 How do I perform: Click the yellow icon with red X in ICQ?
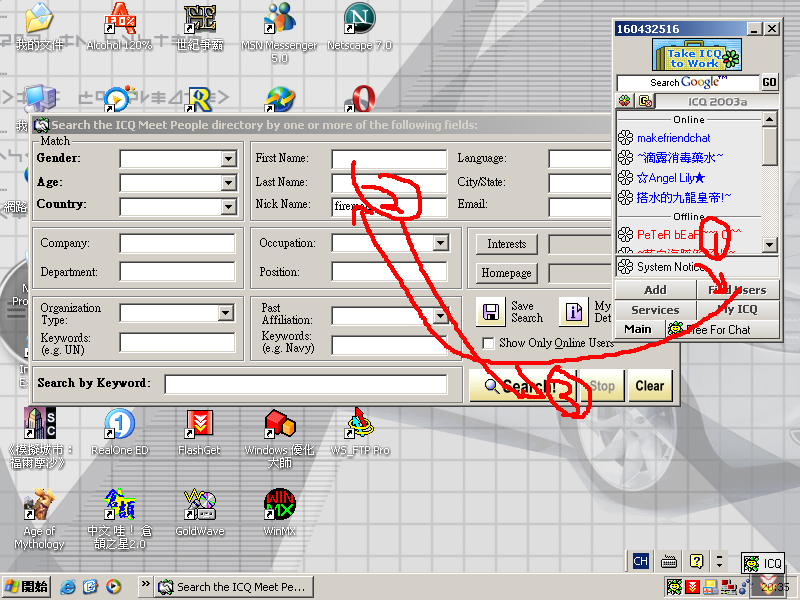(x=645, y=101)
